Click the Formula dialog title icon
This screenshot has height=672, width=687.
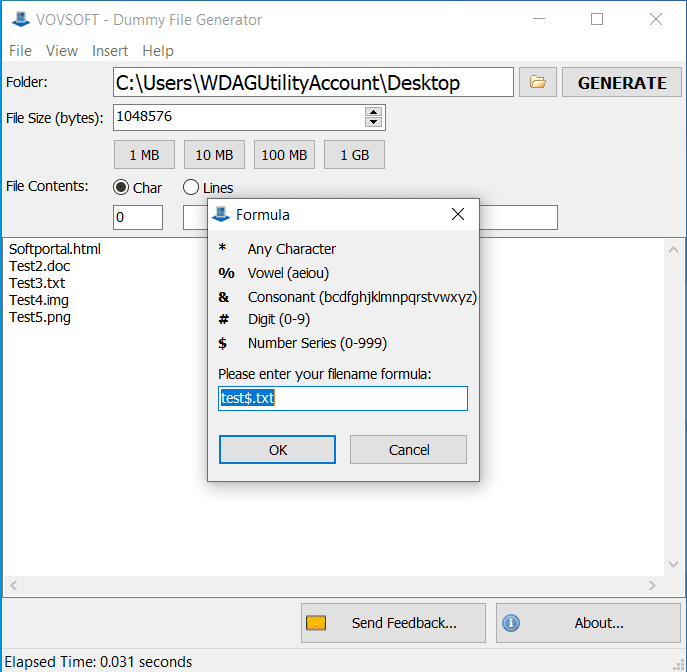(221, 214)
